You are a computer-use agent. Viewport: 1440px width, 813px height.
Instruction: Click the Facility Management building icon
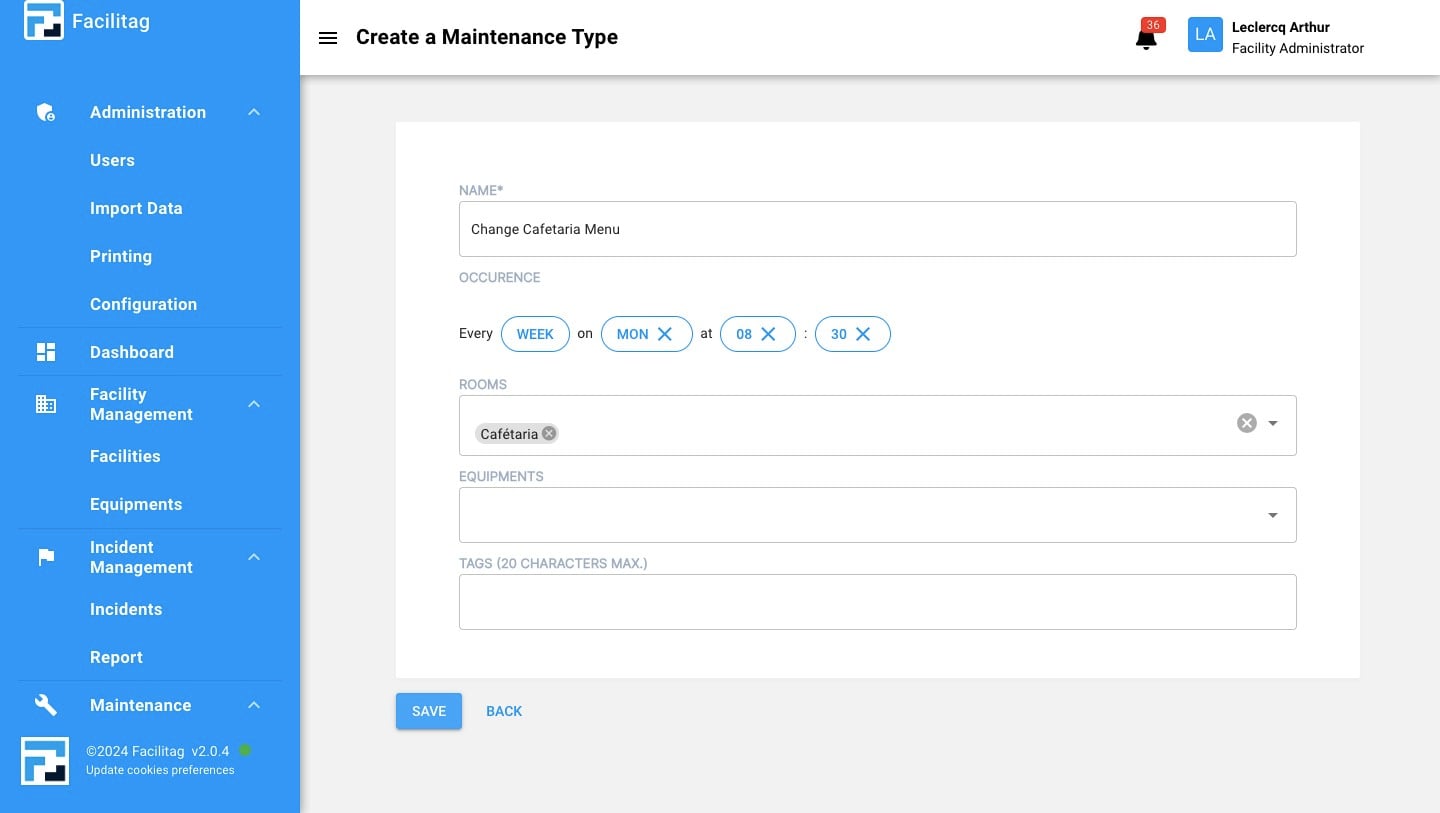46,404
